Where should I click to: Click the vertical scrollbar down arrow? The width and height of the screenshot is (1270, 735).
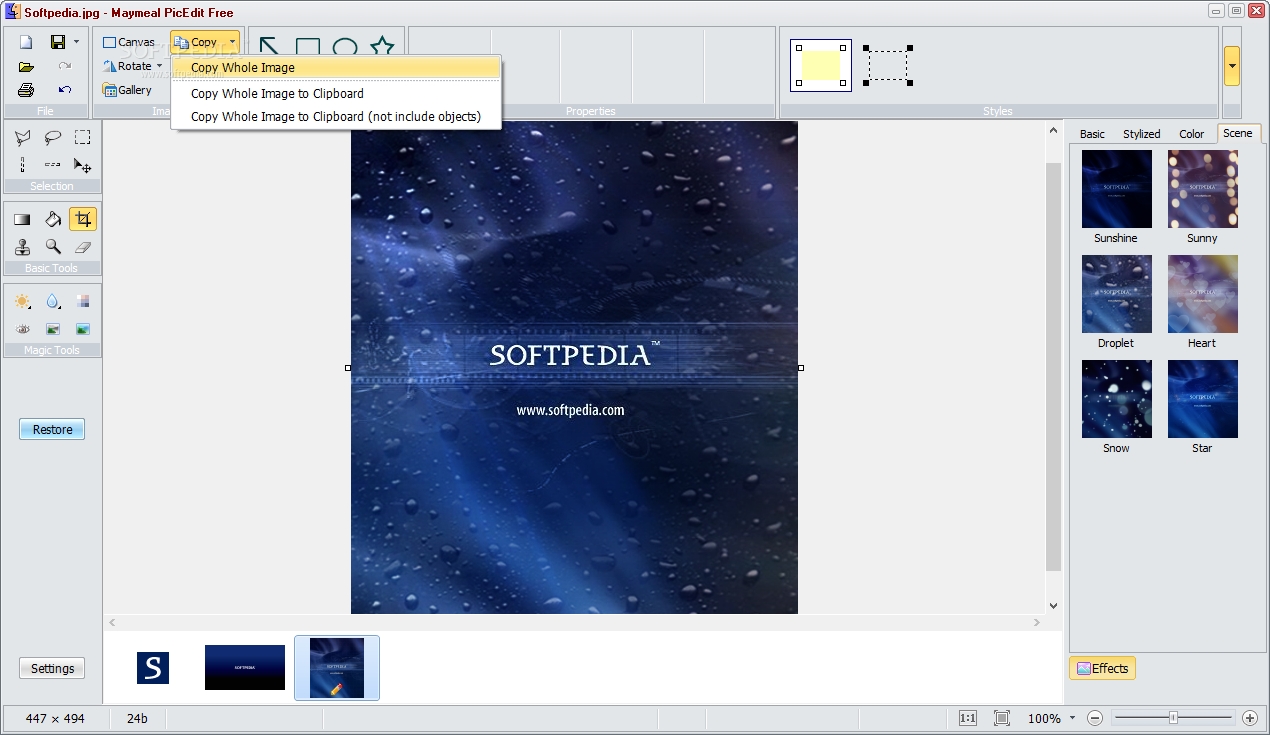coord(1053,606)
